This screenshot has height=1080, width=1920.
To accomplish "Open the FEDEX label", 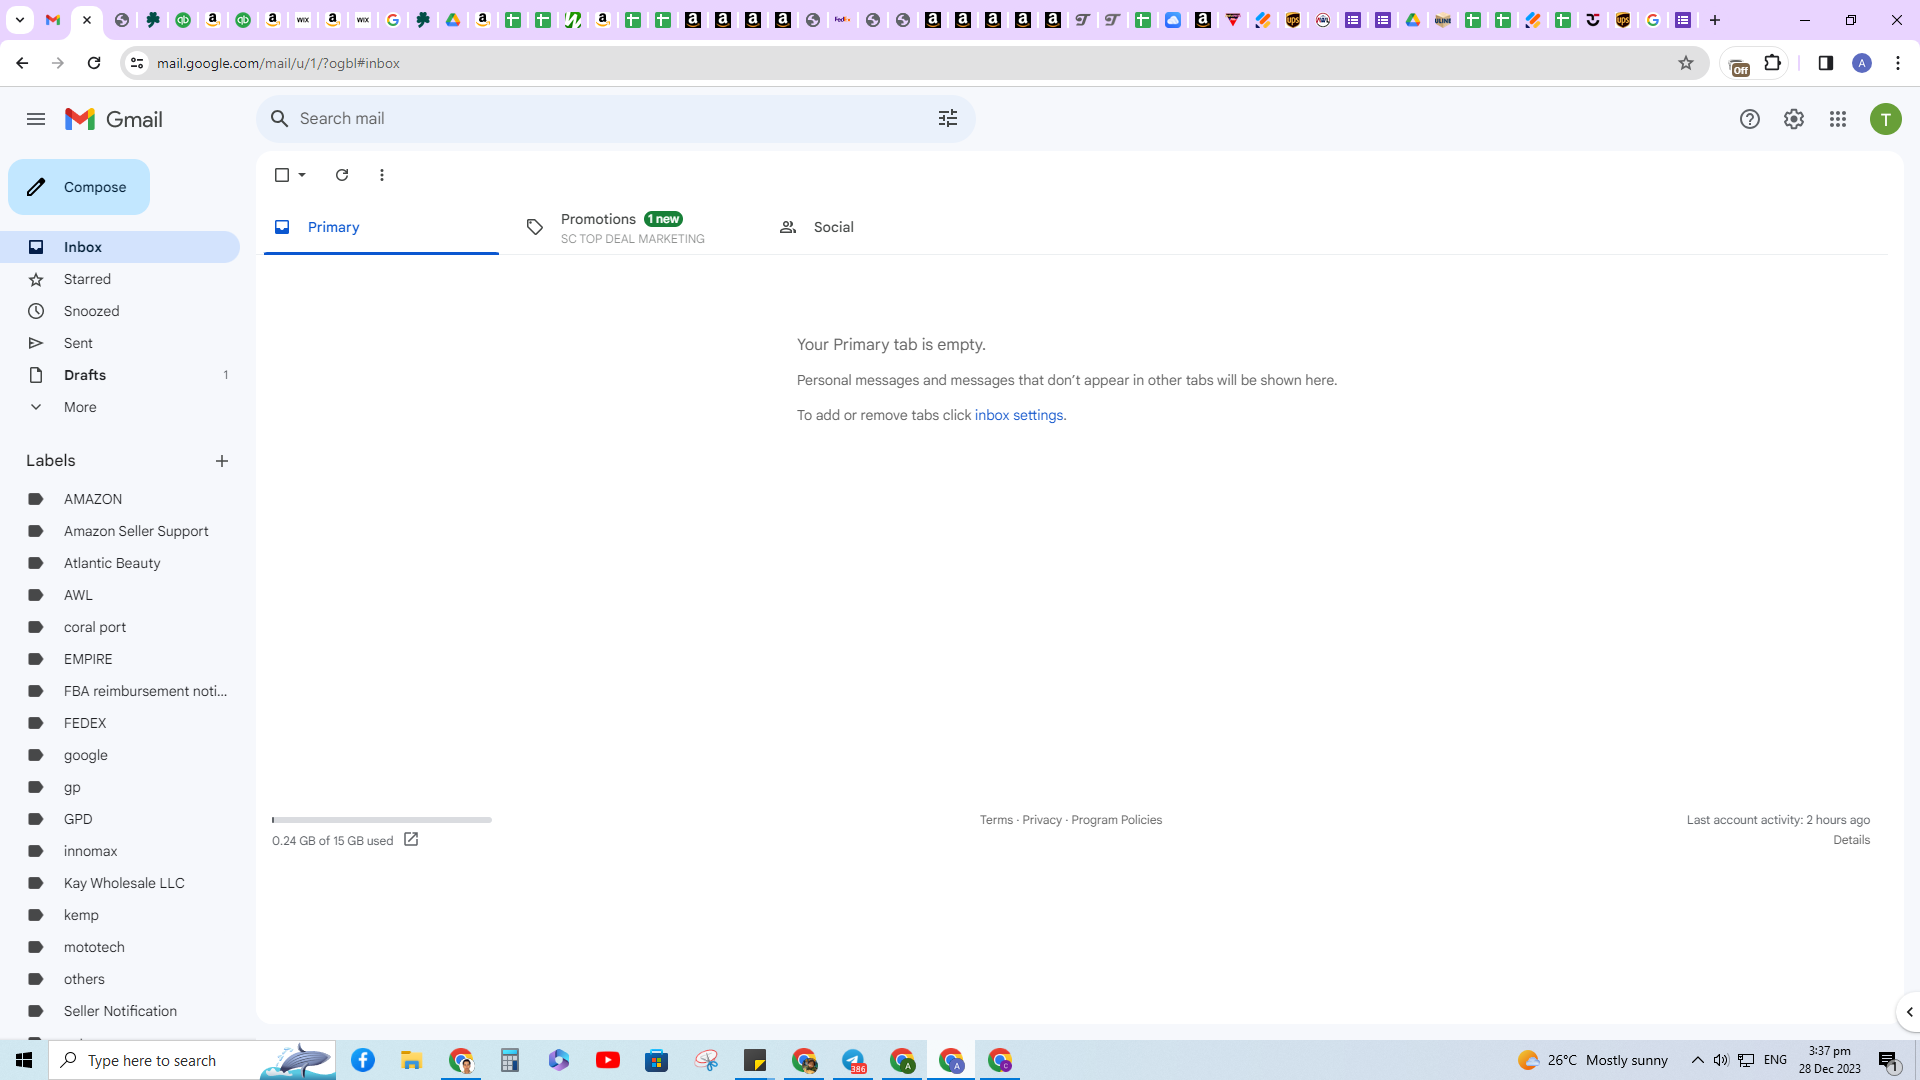I will tap(120, 723).
